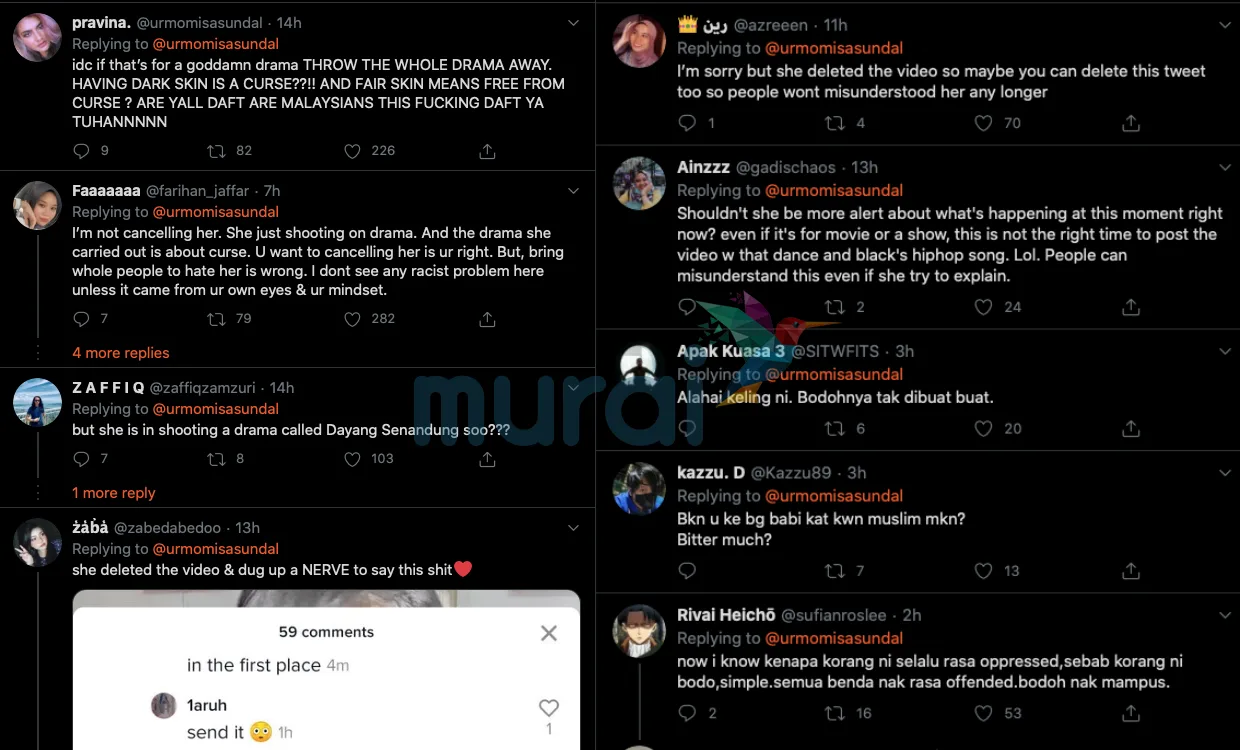Open @urmomisasundal link in zabedabedoo's reply

coord(215,549)
